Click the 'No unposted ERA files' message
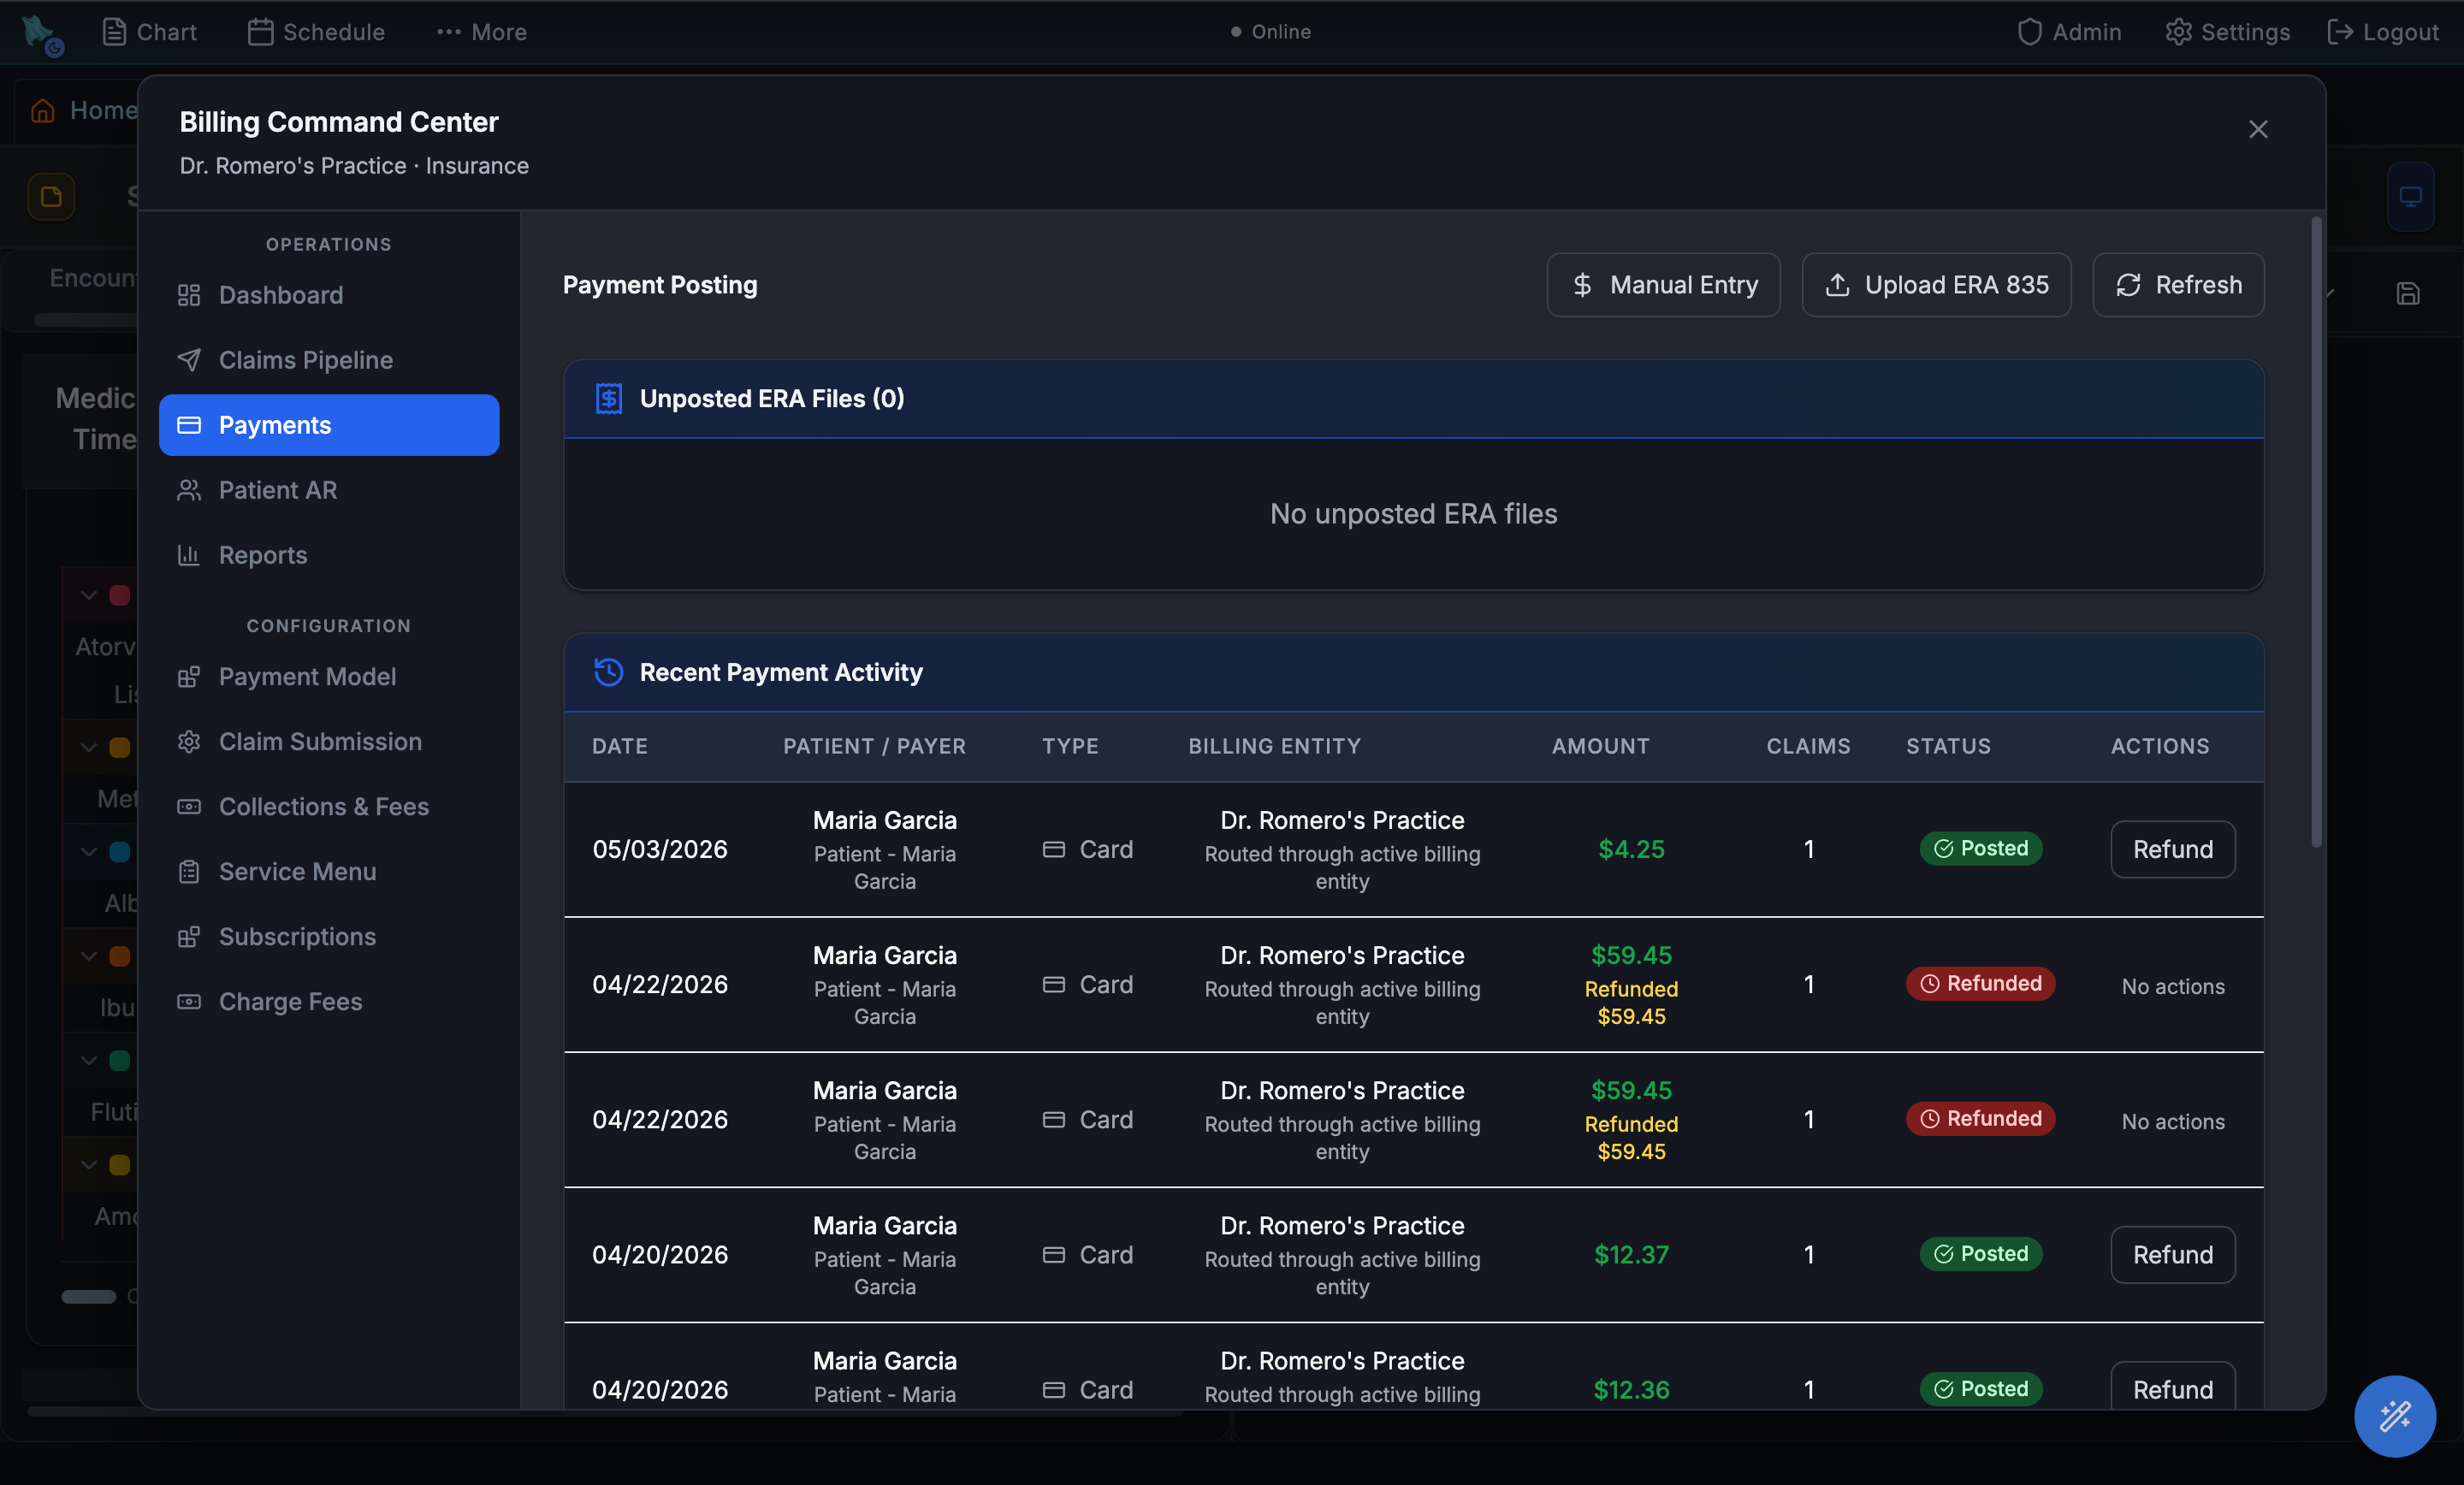Image resolution: width=2464 pixels, height=1485 pixels. 1413,514
